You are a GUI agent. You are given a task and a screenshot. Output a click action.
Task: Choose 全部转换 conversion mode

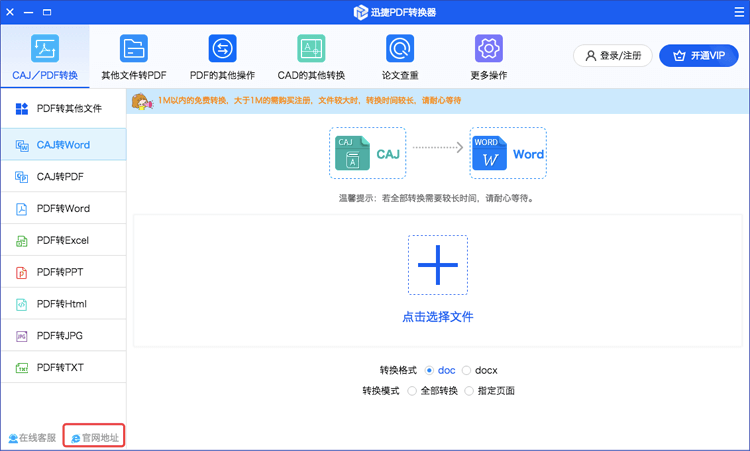point(412,391)
